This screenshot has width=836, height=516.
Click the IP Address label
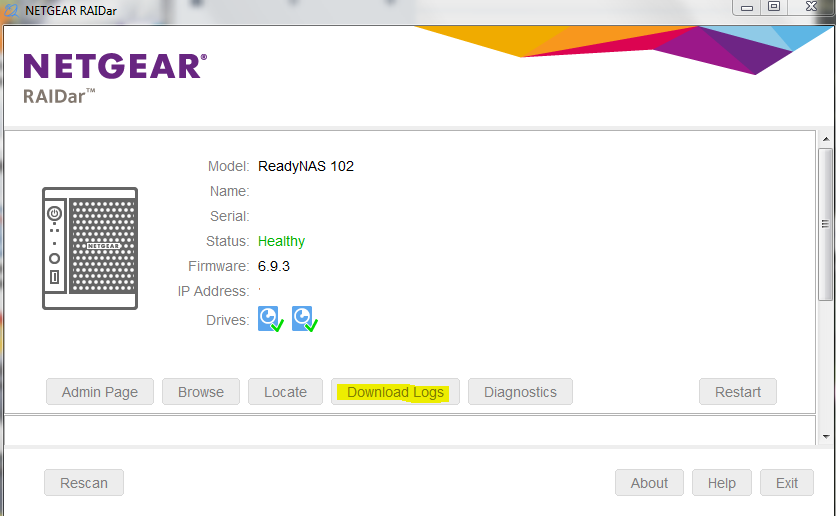point(213,291)
